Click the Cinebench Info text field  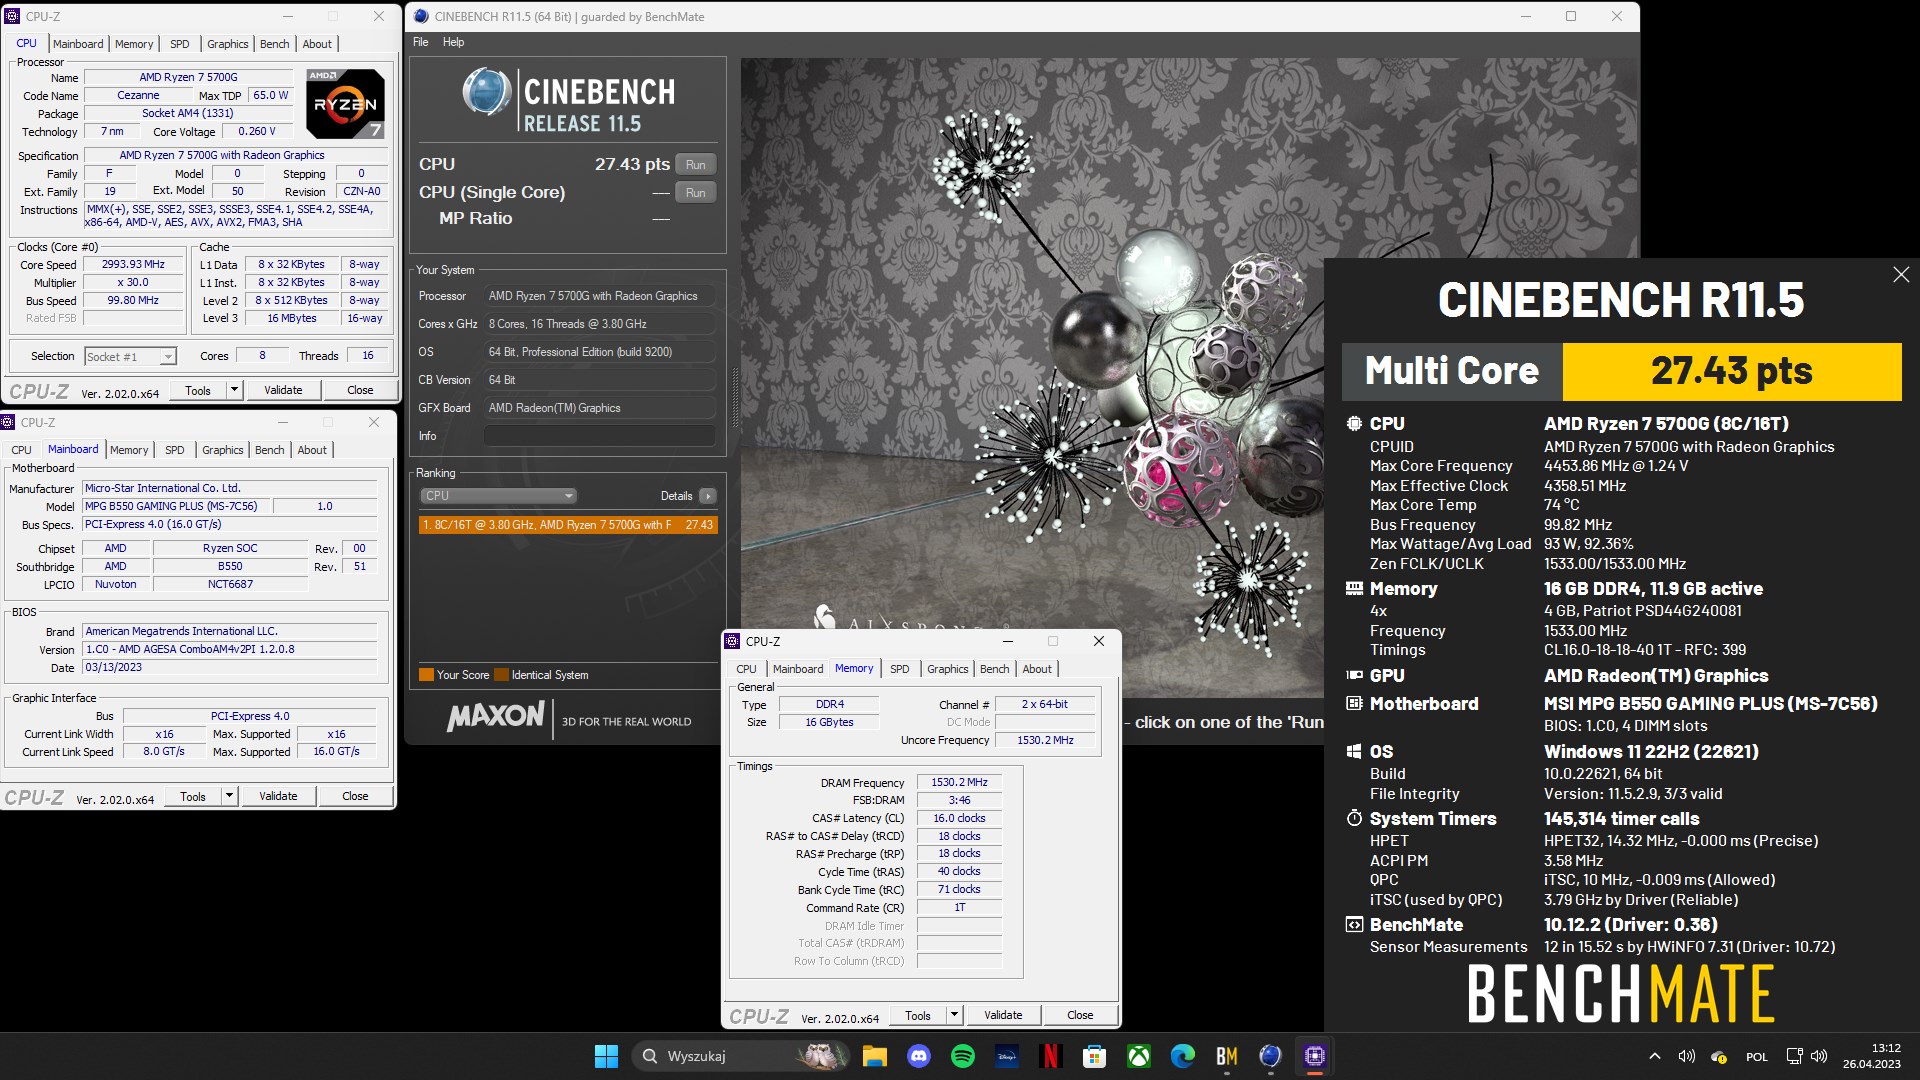[x=600, y=436]
